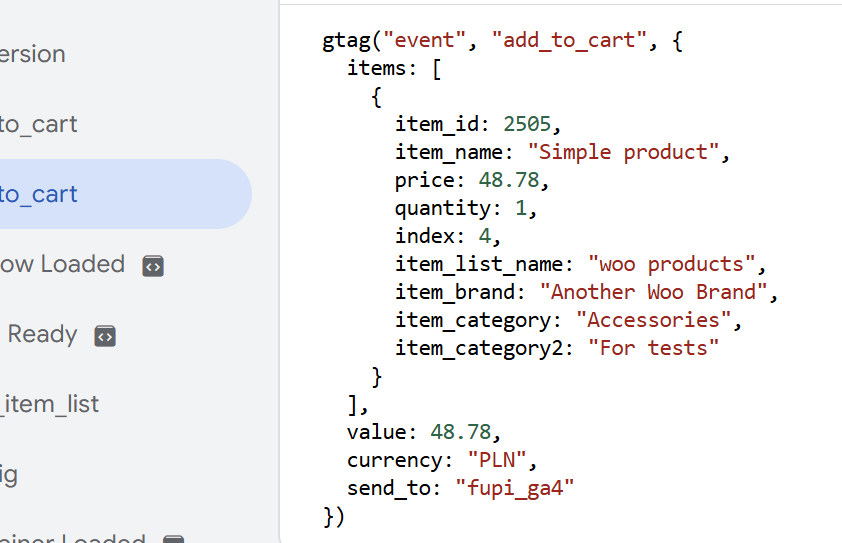This screenshot has width=842, height=543.
Task: Select the highlighted 'to_cart' event in the sidebar
Action: click(x=126, y=194)
